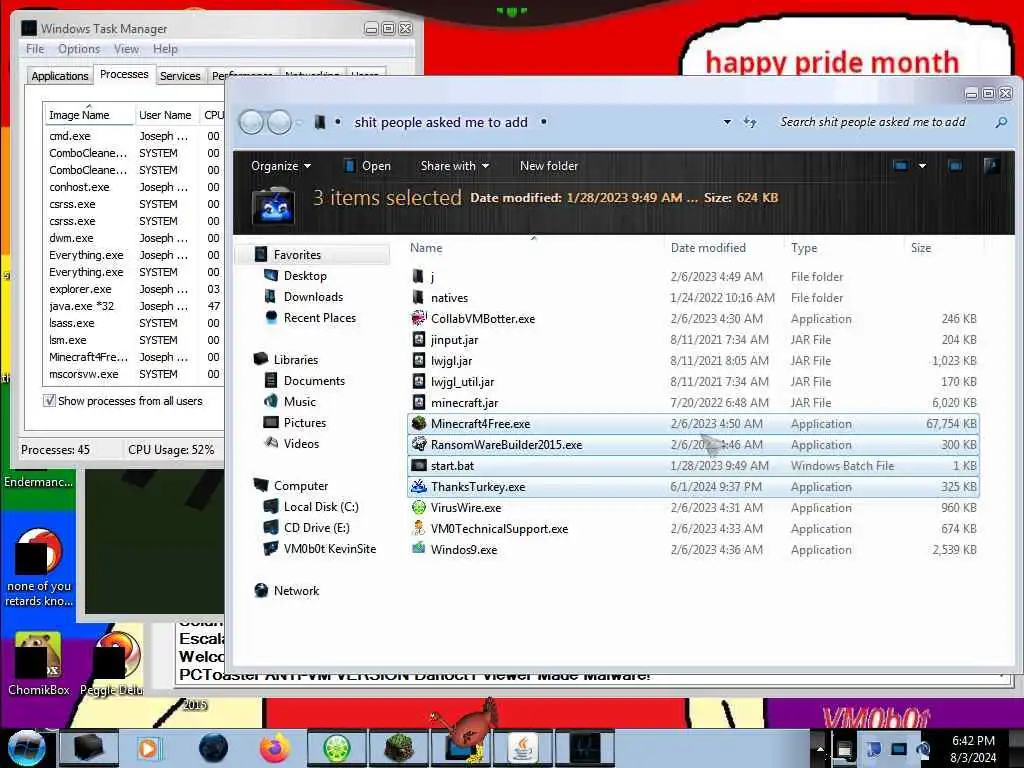The height and width of the screenshot is (768, 1024).
Task: Click the Windos9.exe file icon
Action: point(419,549)
